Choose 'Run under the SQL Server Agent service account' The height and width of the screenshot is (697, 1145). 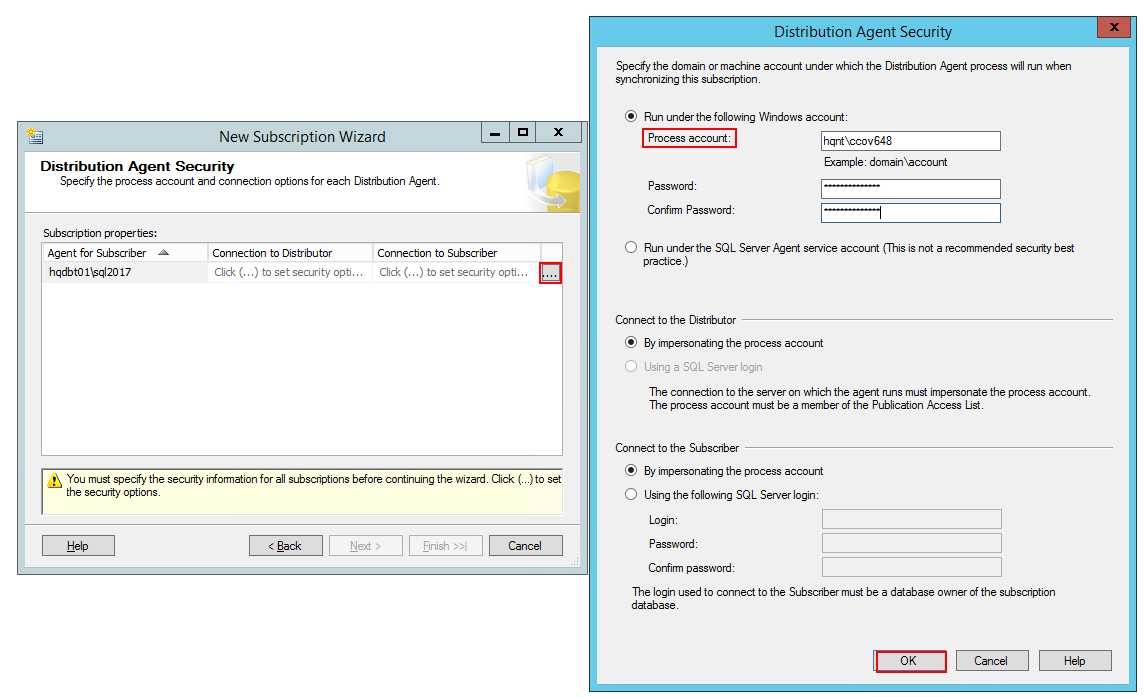click(x=631, y=247)
